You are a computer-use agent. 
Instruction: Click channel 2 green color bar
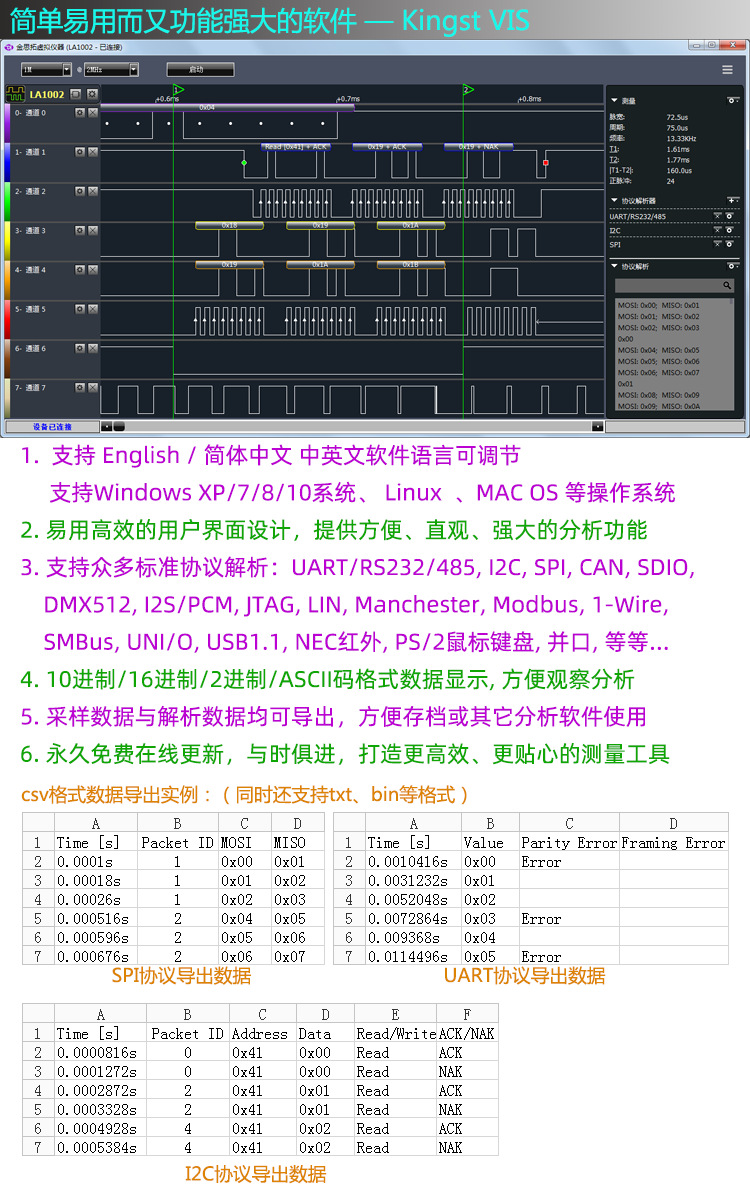[x=8, y=200]
